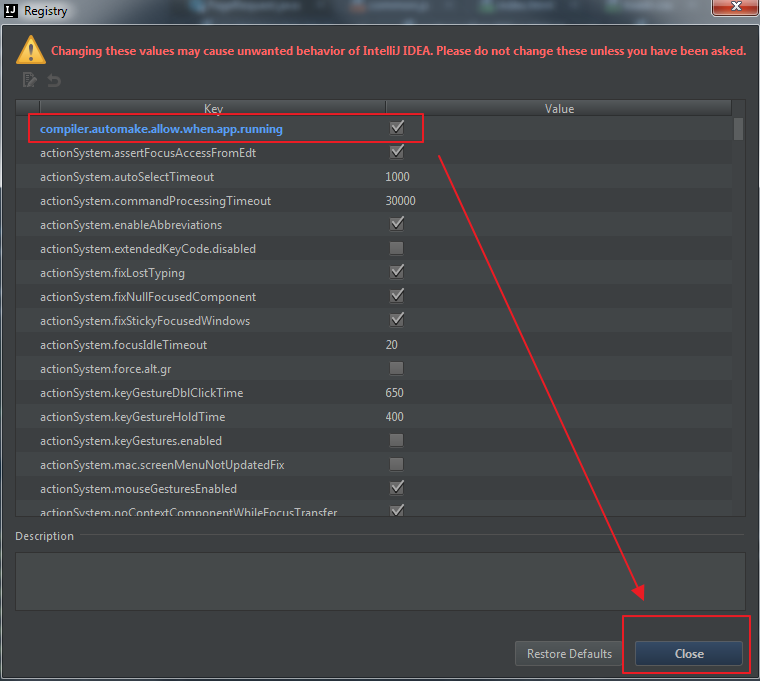Click the 30000 value cell
The height and width of the screenshot is (681, 760).
tap(400, 201)
